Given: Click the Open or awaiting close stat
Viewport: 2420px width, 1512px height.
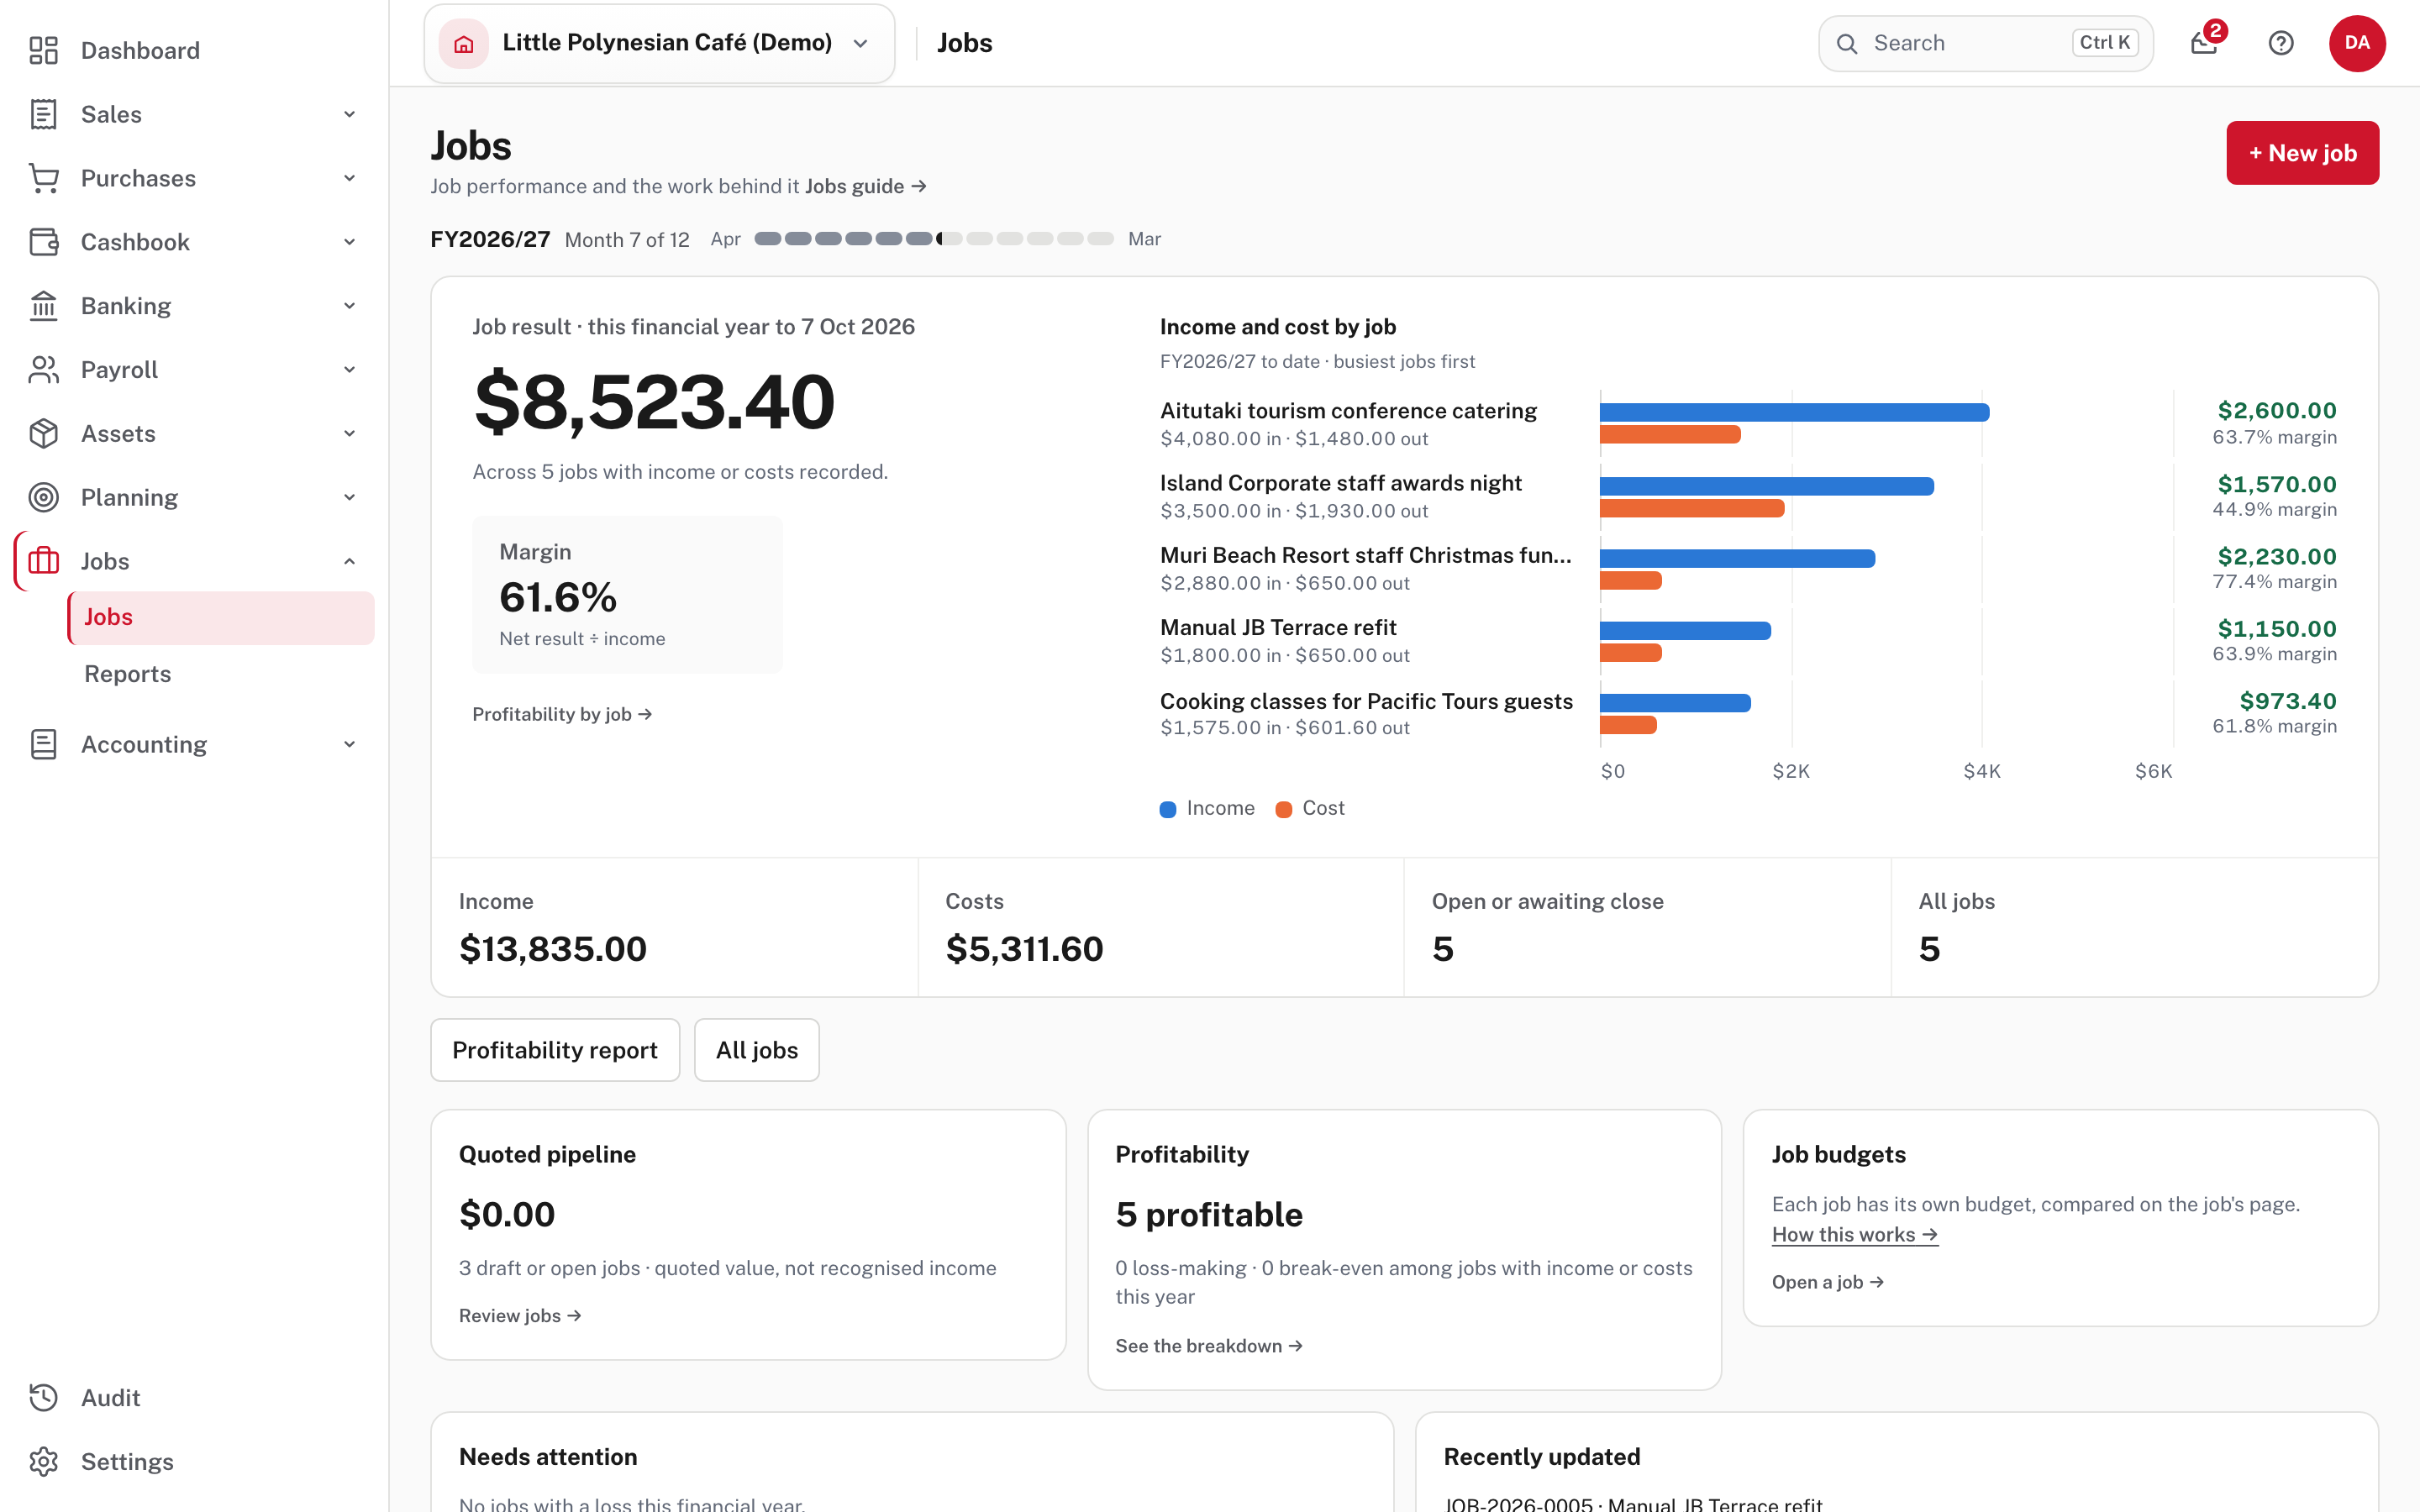Looking at the screenshot, I should click(x=1647, y=928).
